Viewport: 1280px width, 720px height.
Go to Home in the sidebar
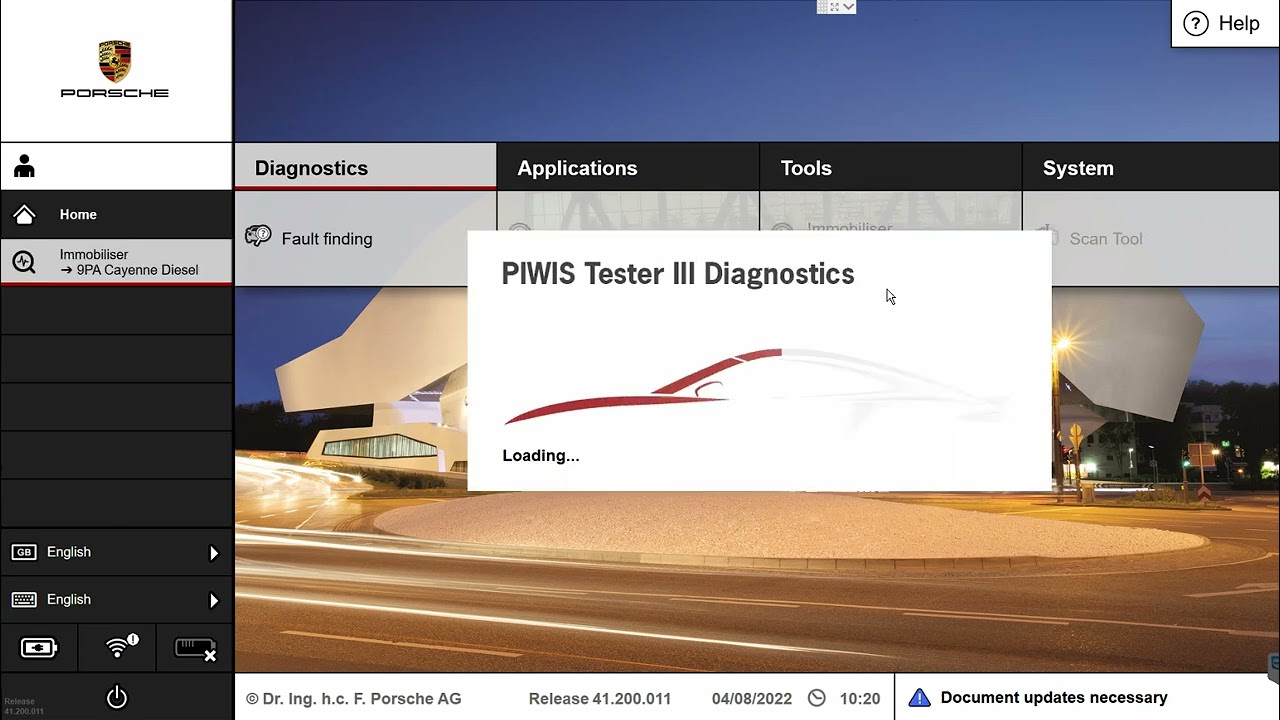[x=116, y=214]
